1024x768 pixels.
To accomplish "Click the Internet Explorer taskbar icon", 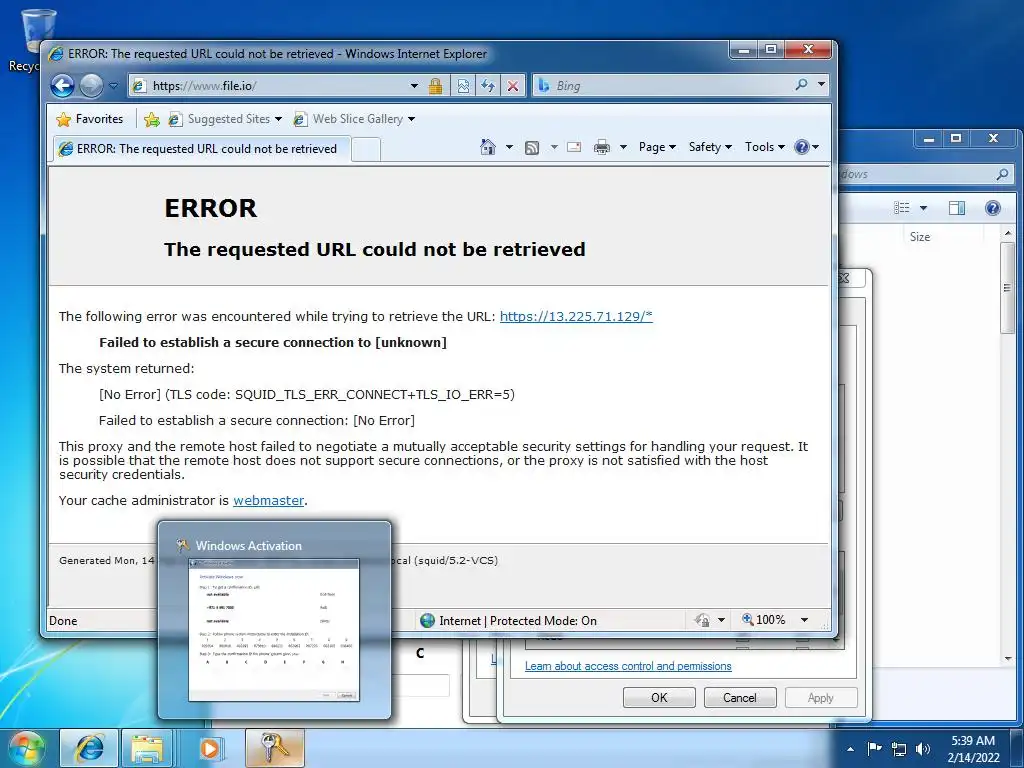I will [x=89, y=748].
